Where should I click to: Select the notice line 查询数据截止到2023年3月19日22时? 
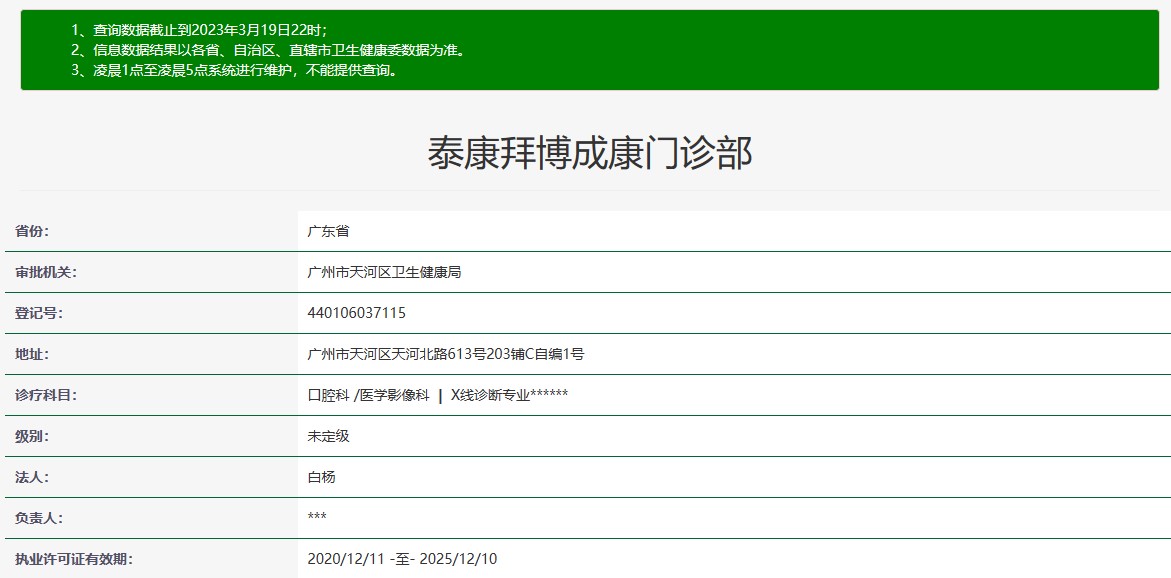(x=199, y=30)
